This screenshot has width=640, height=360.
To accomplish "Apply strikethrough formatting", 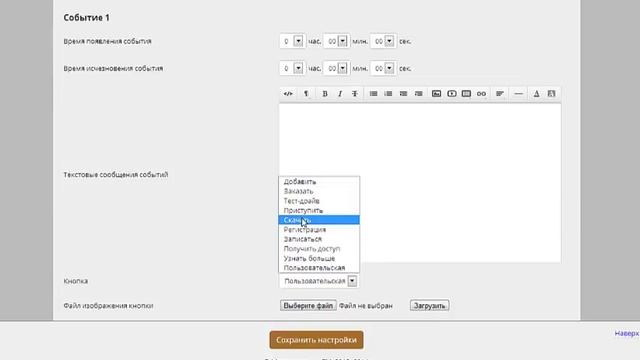I will pyautogui.click(x=355, y=94).
